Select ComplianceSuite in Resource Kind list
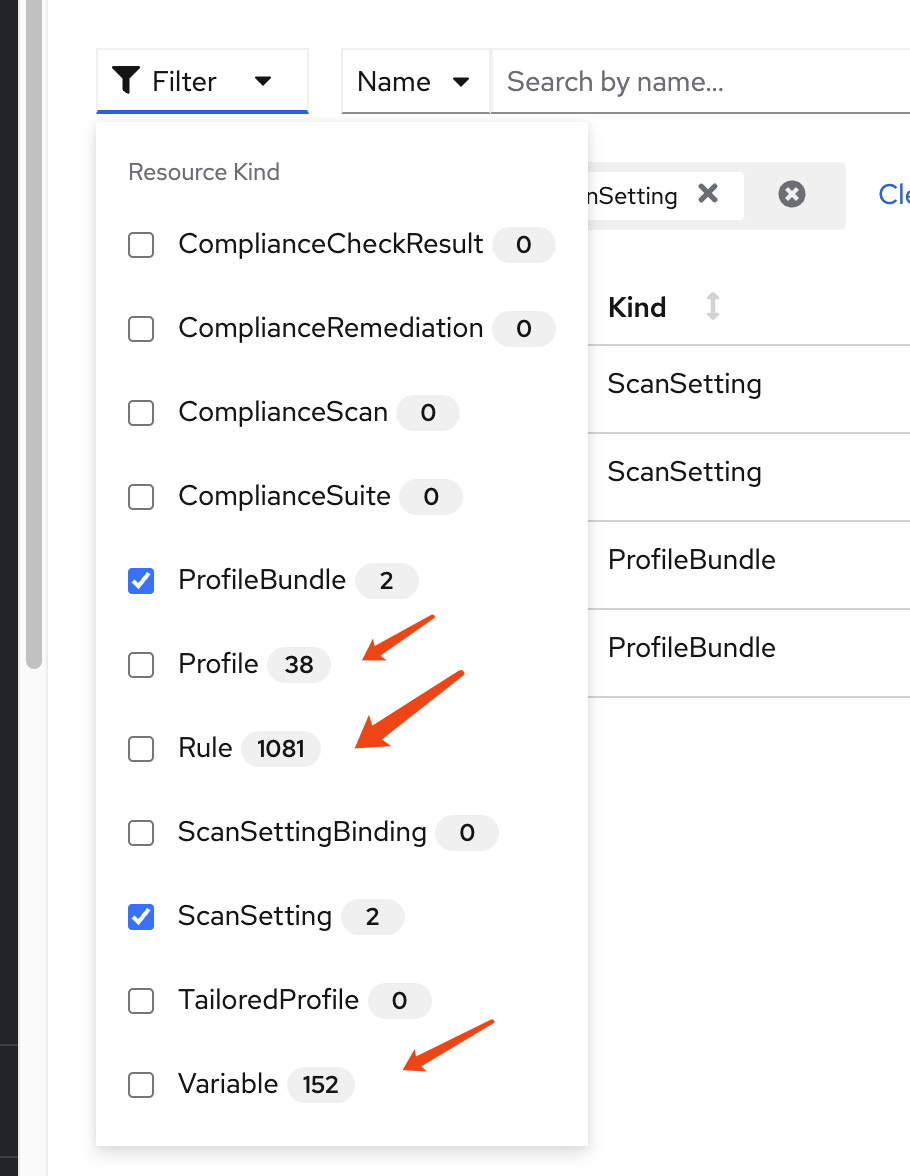The image size is (910, 1176). click(284, 496)
